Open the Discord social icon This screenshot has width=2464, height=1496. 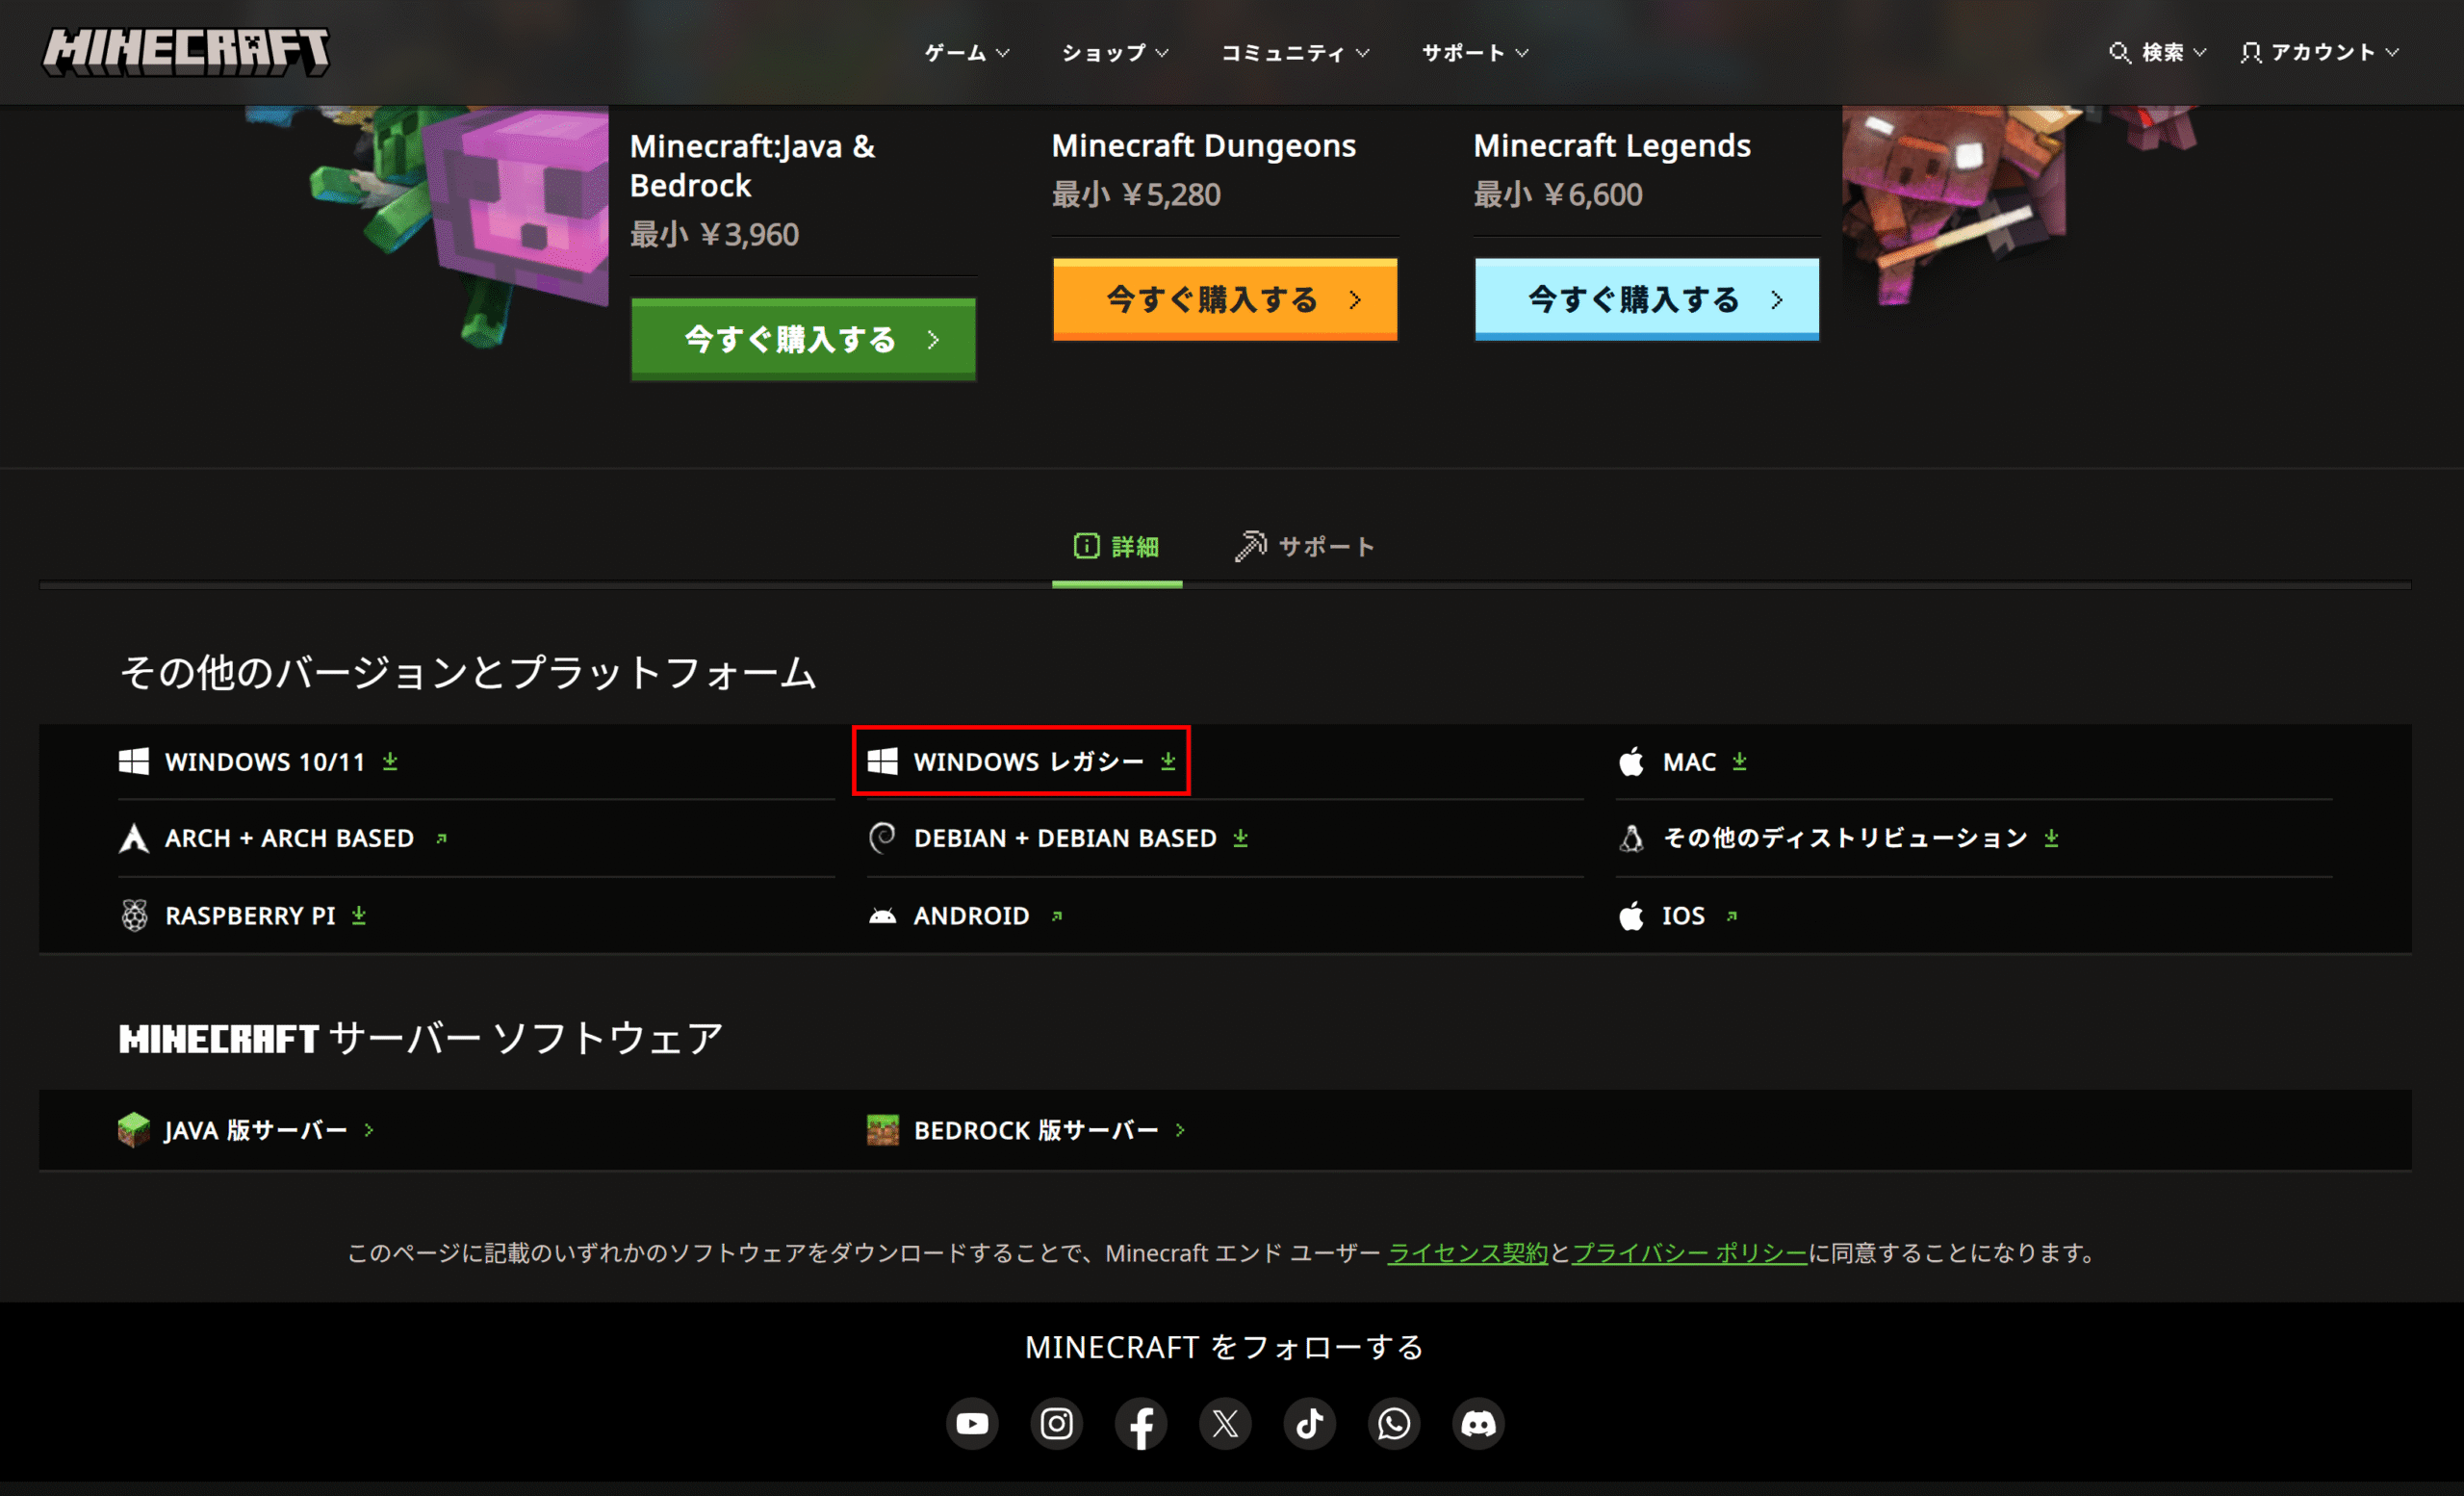[x=1478, y=1423]
